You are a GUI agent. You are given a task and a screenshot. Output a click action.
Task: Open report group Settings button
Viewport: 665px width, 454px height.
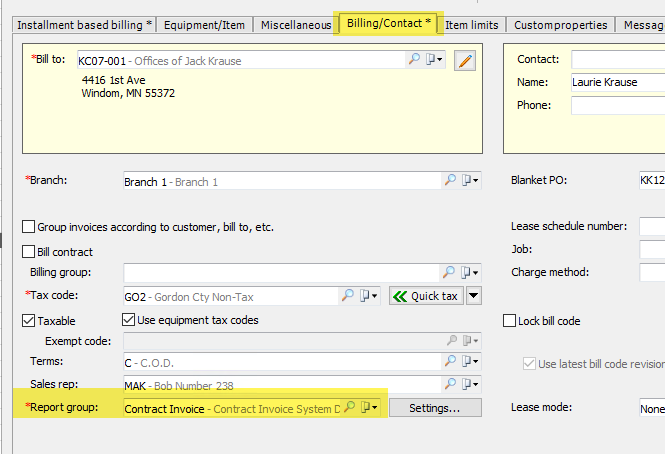[x=435, y=408]
